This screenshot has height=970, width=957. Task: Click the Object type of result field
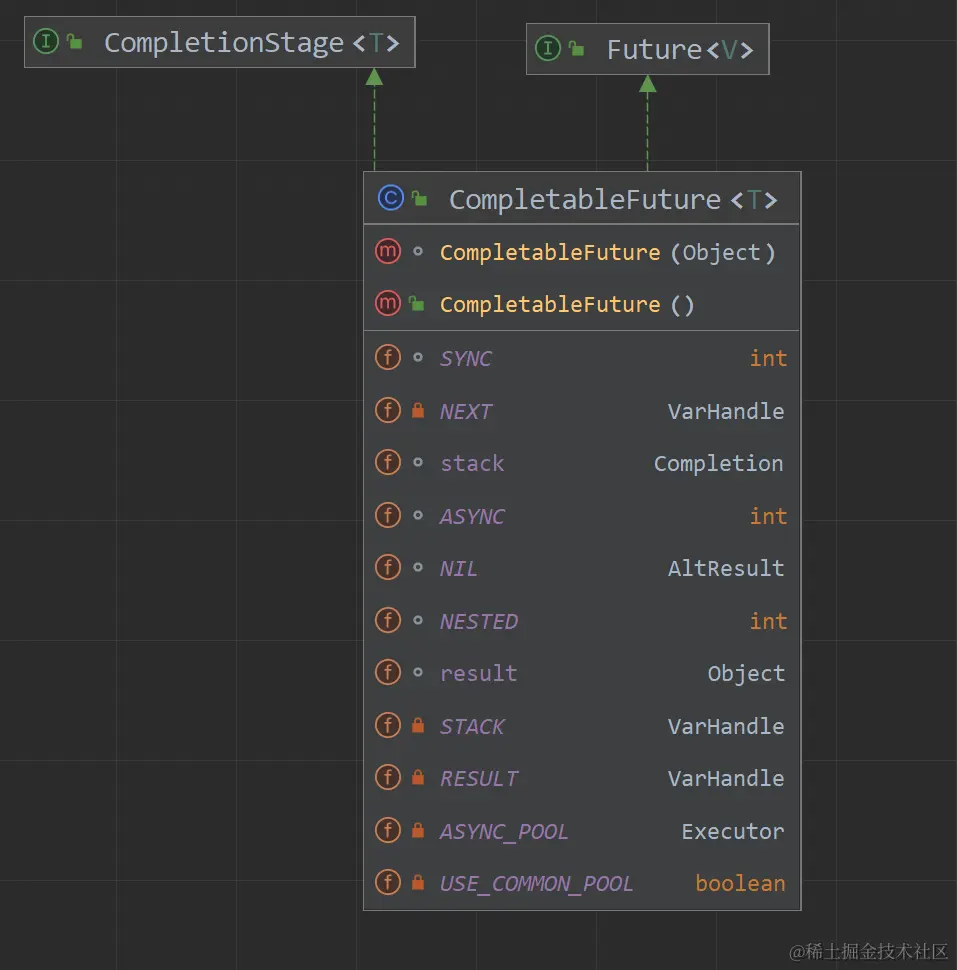tap(746, 674)
